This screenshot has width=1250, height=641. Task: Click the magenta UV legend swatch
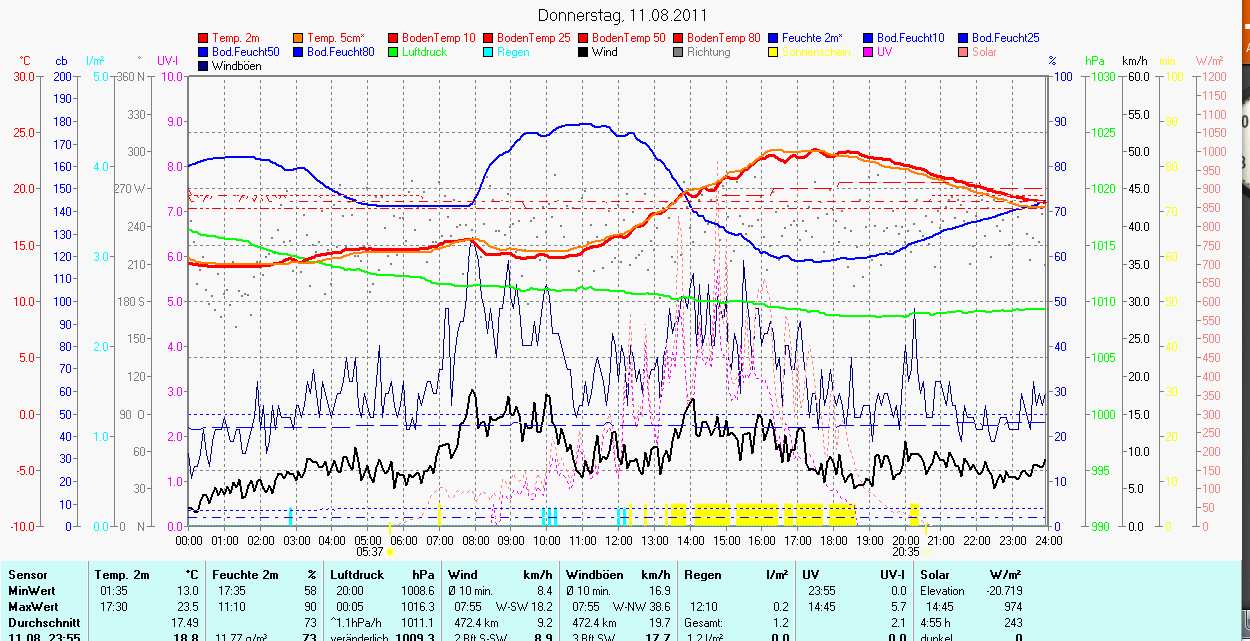coord(868,51)
